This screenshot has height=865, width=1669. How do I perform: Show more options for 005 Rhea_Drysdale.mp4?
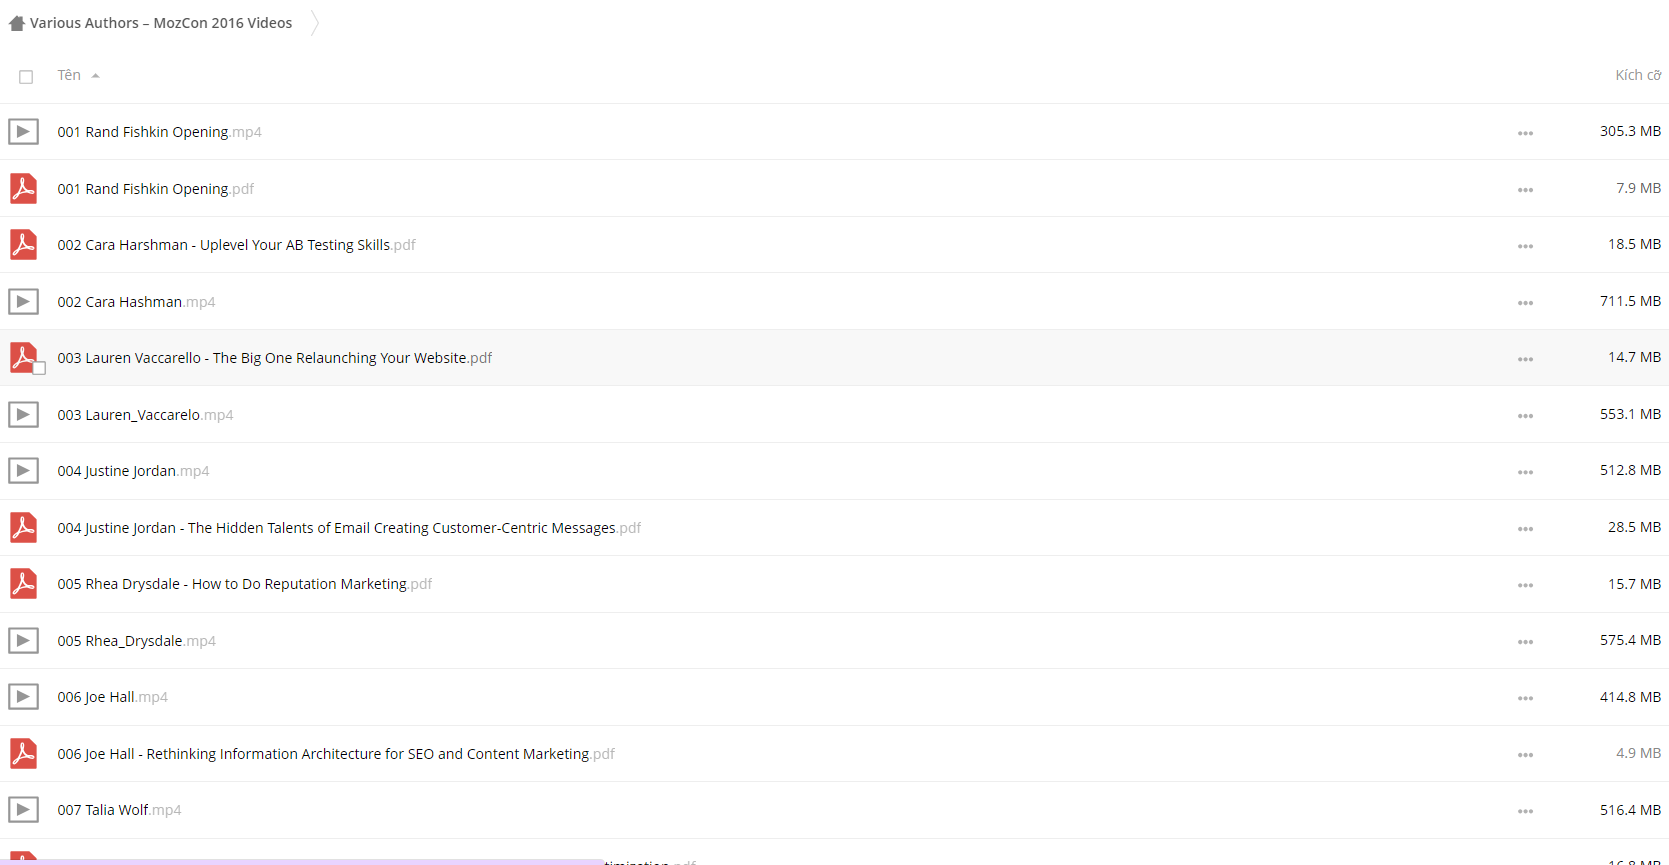pos(1525,642)
